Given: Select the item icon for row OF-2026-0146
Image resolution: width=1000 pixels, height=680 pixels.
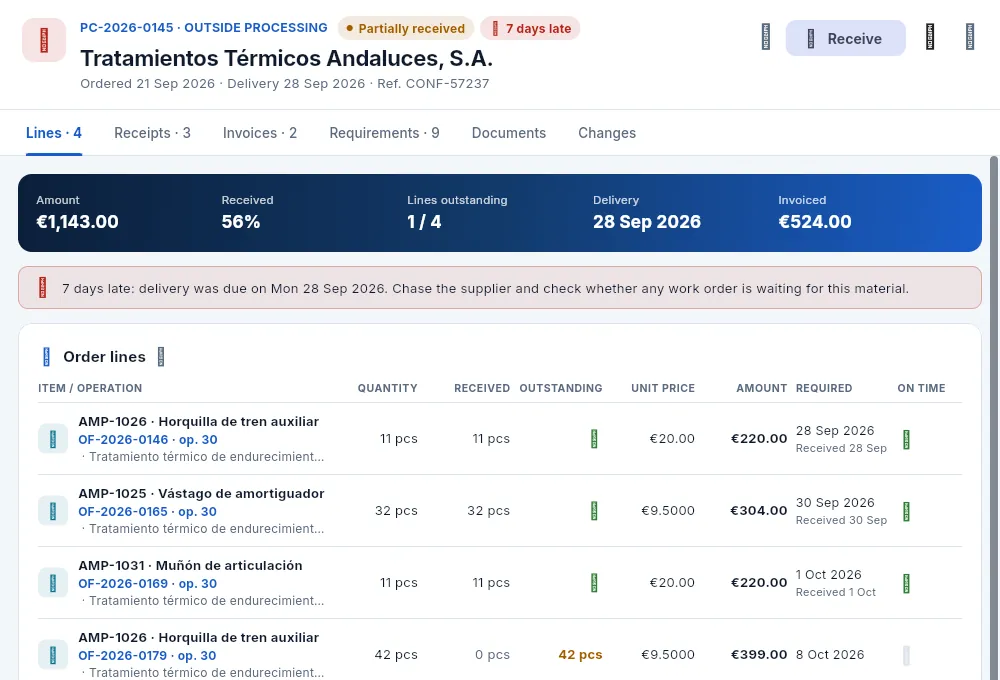Looking at the screenshot, I should tap(53, 439).
